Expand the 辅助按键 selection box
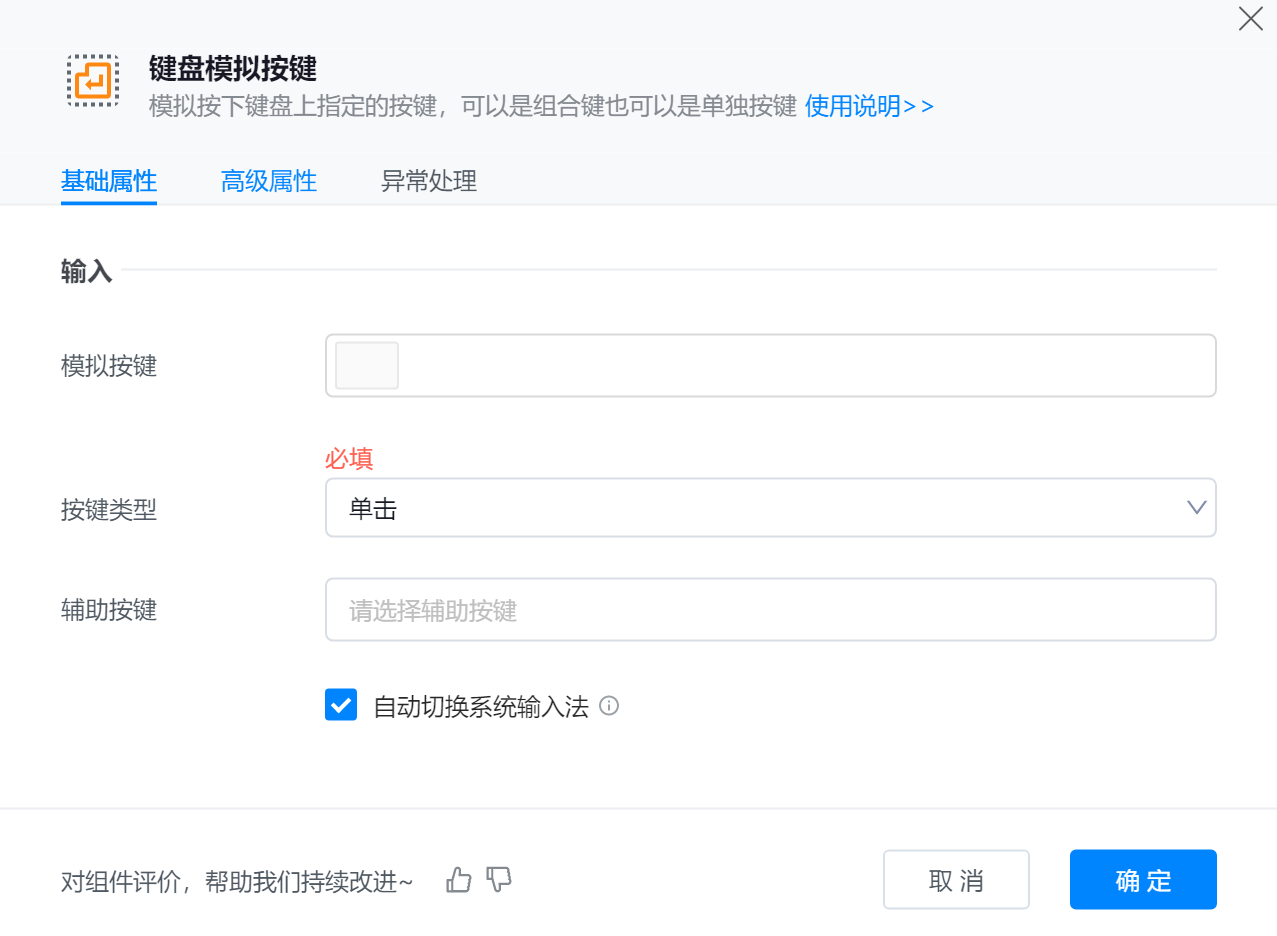 [x=770, y=610]
